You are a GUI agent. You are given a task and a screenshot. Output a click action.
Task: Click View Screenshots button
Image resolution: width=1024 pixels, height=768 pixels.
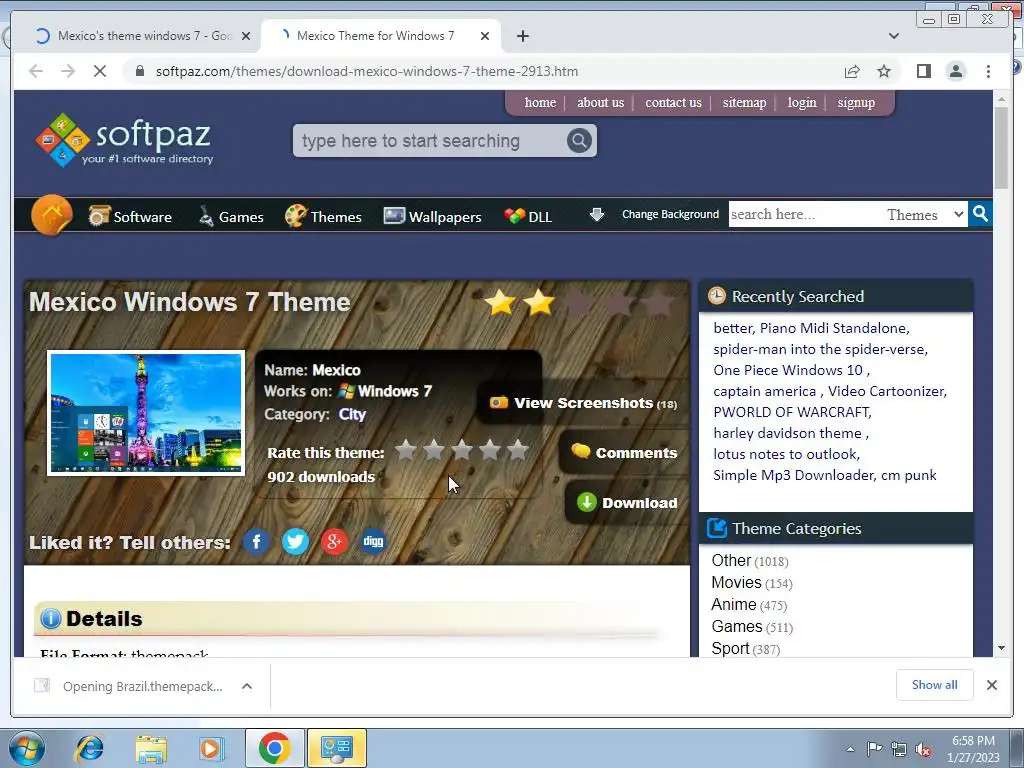[583, 403]
